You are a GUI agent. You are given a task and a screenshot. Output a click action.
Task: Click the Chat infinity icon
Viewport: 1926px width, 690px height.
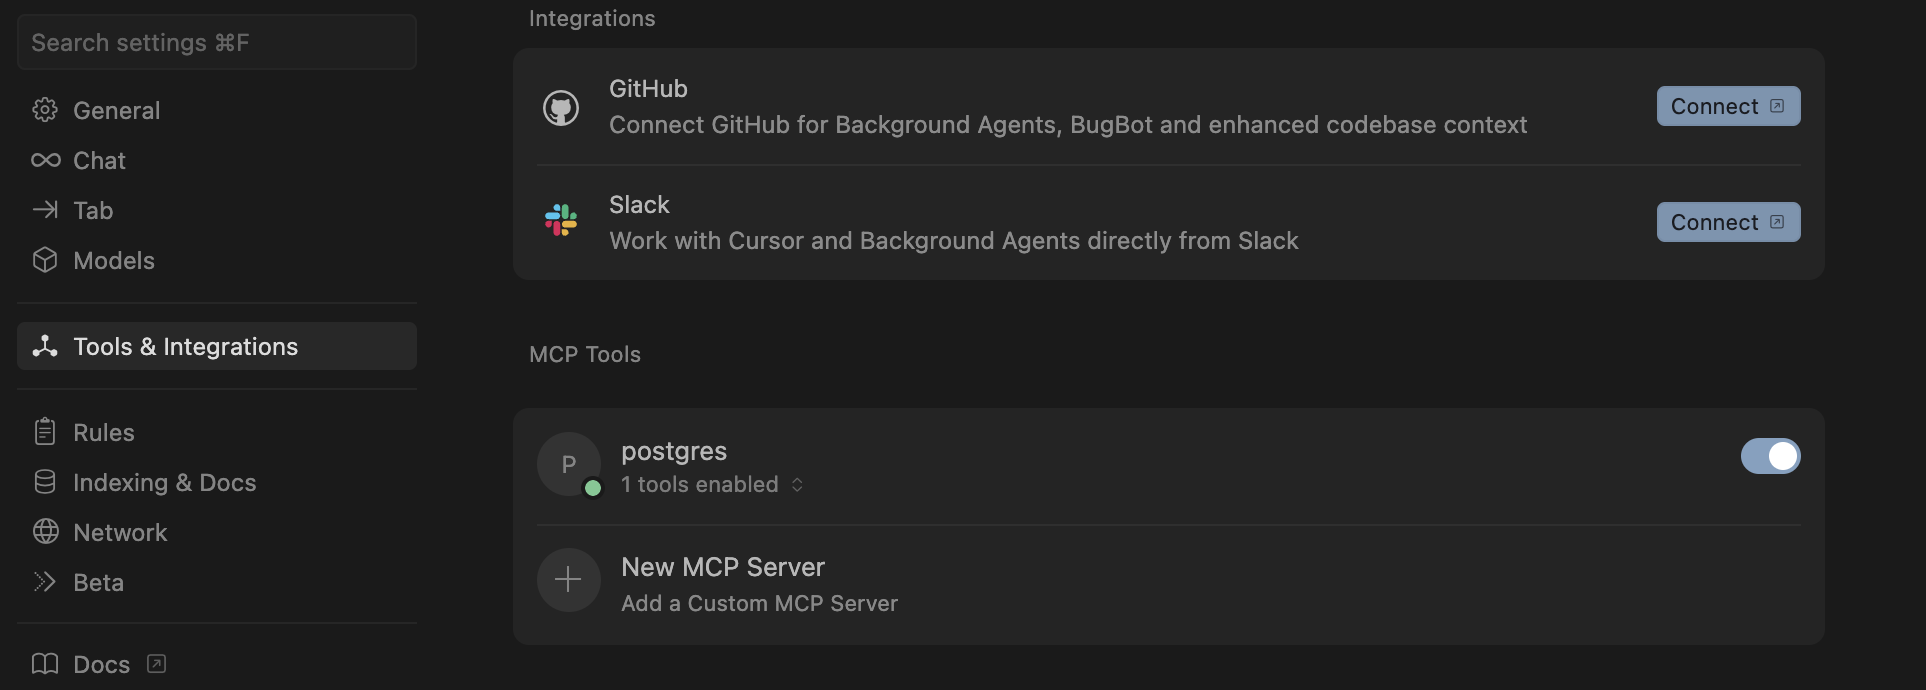45,160
